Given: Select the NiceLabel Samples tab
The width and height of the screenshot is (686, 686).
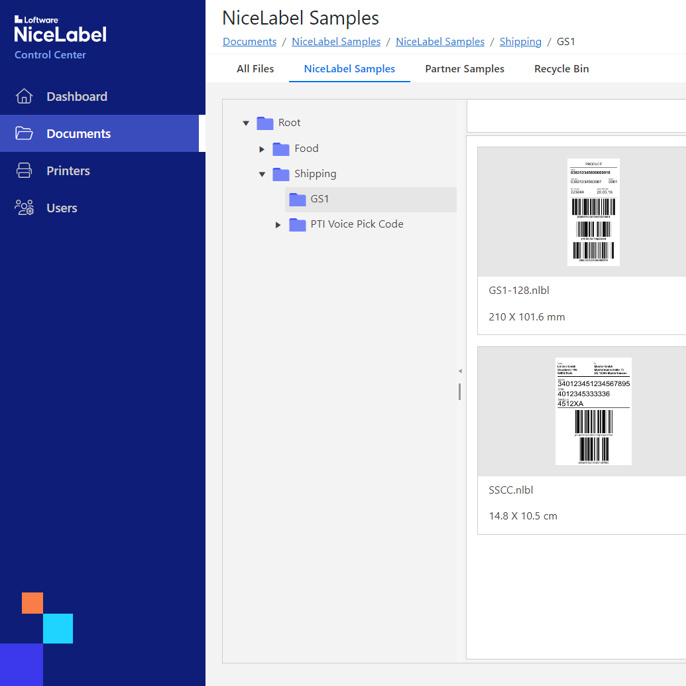Looking at the screenshot, I should (350, 69).
